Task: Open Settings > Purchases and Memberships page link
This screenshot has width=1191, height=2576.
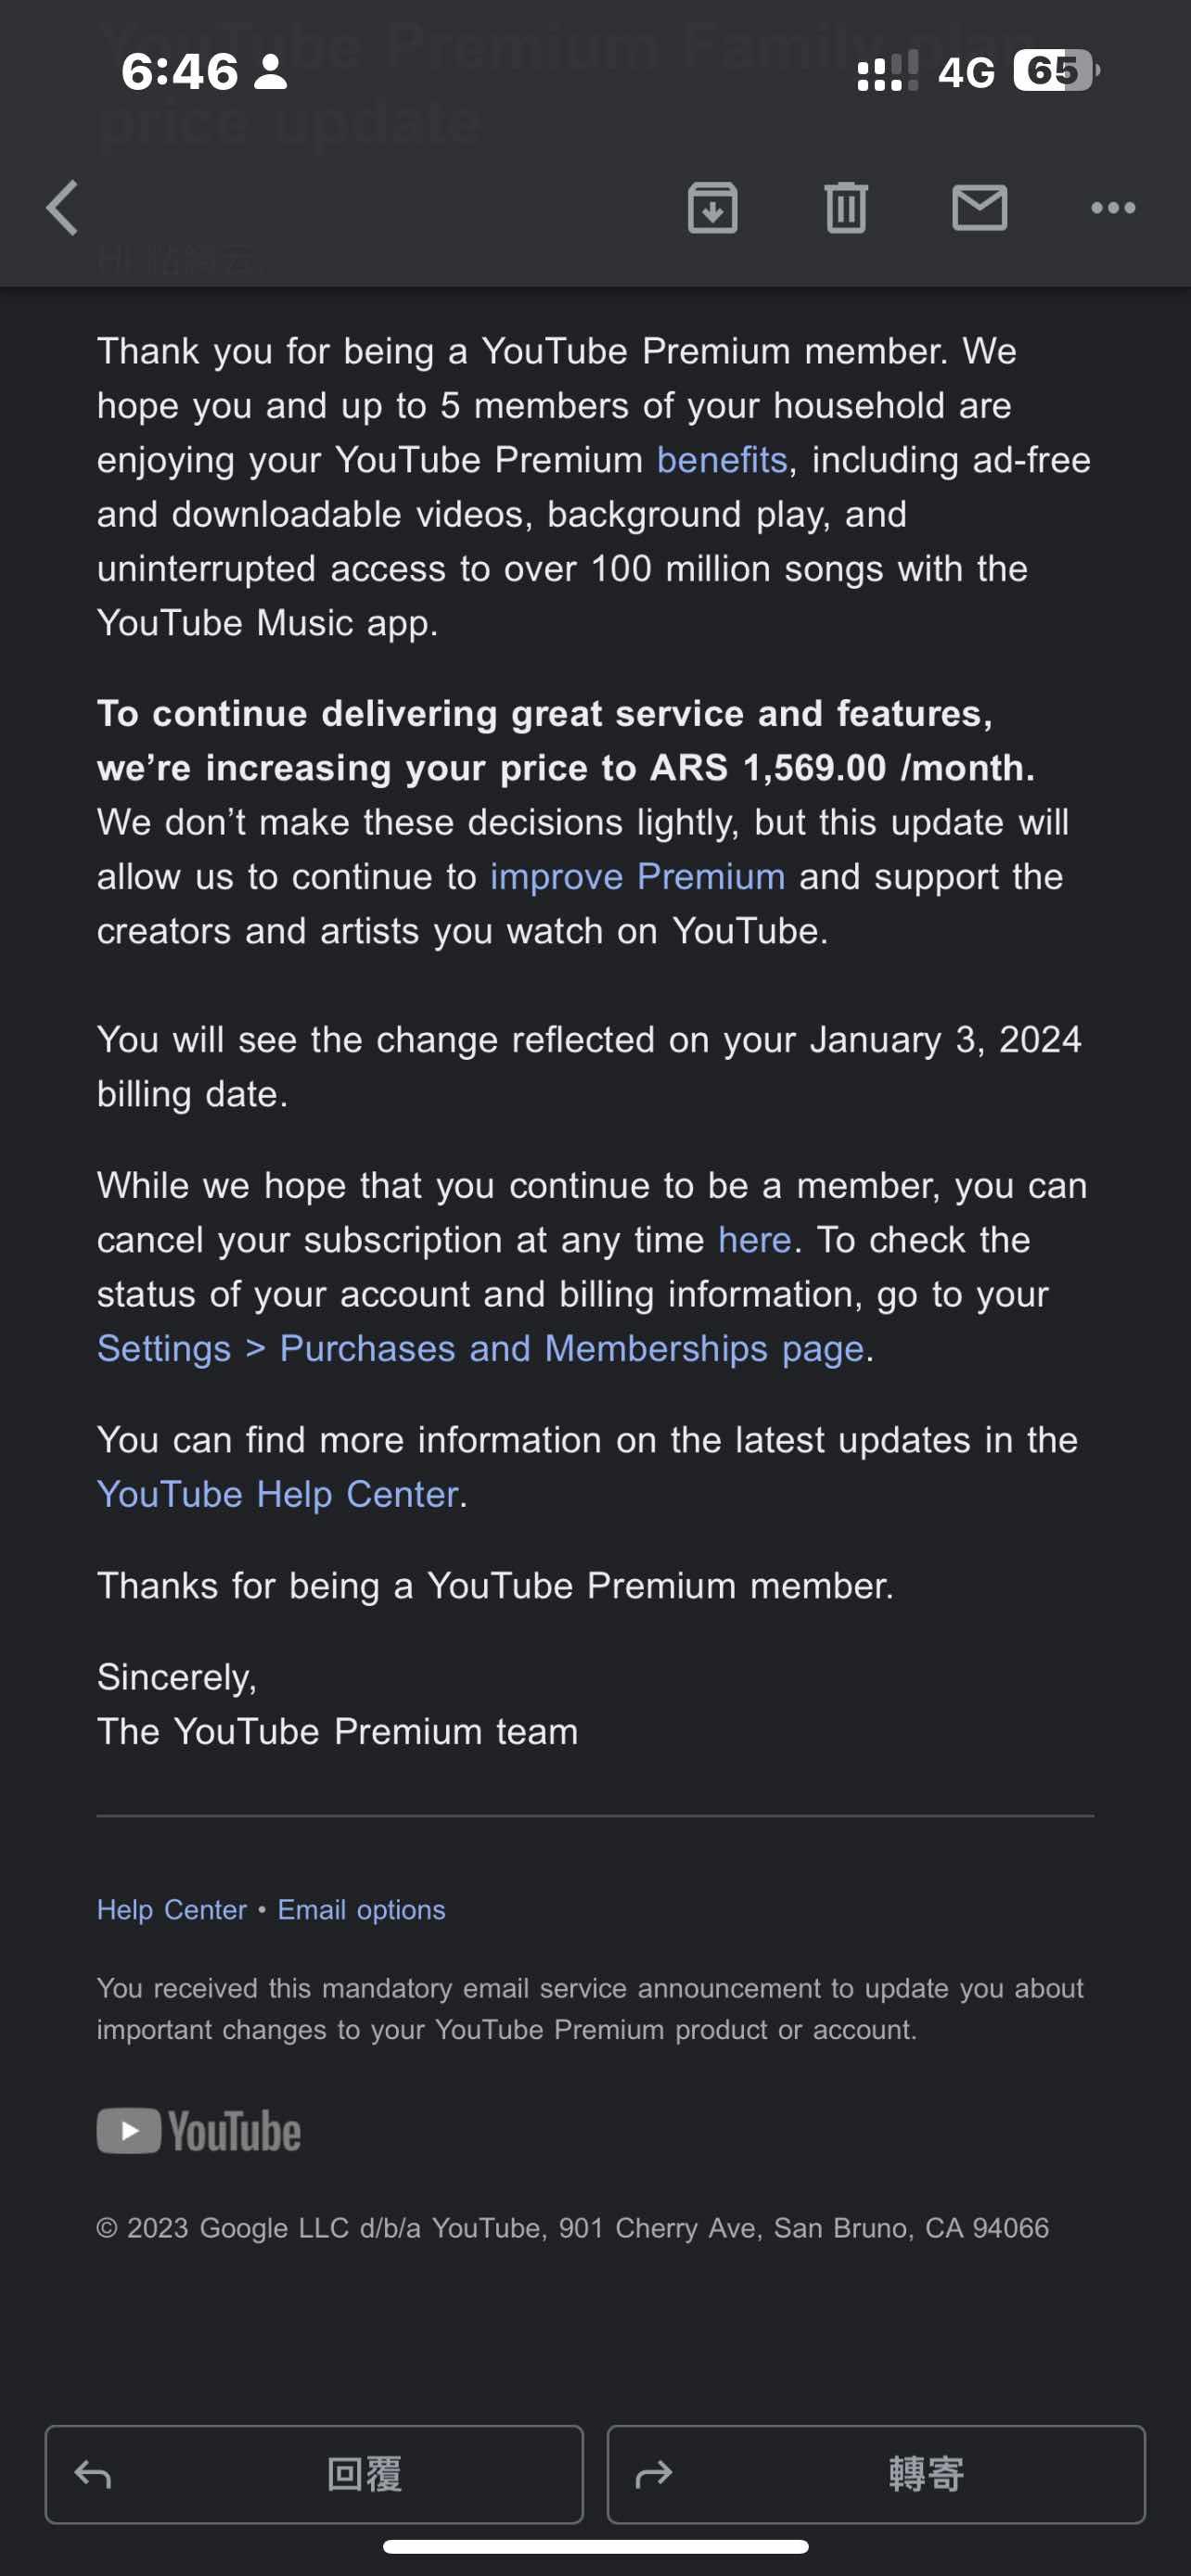Action: [x=480, y=1349]
